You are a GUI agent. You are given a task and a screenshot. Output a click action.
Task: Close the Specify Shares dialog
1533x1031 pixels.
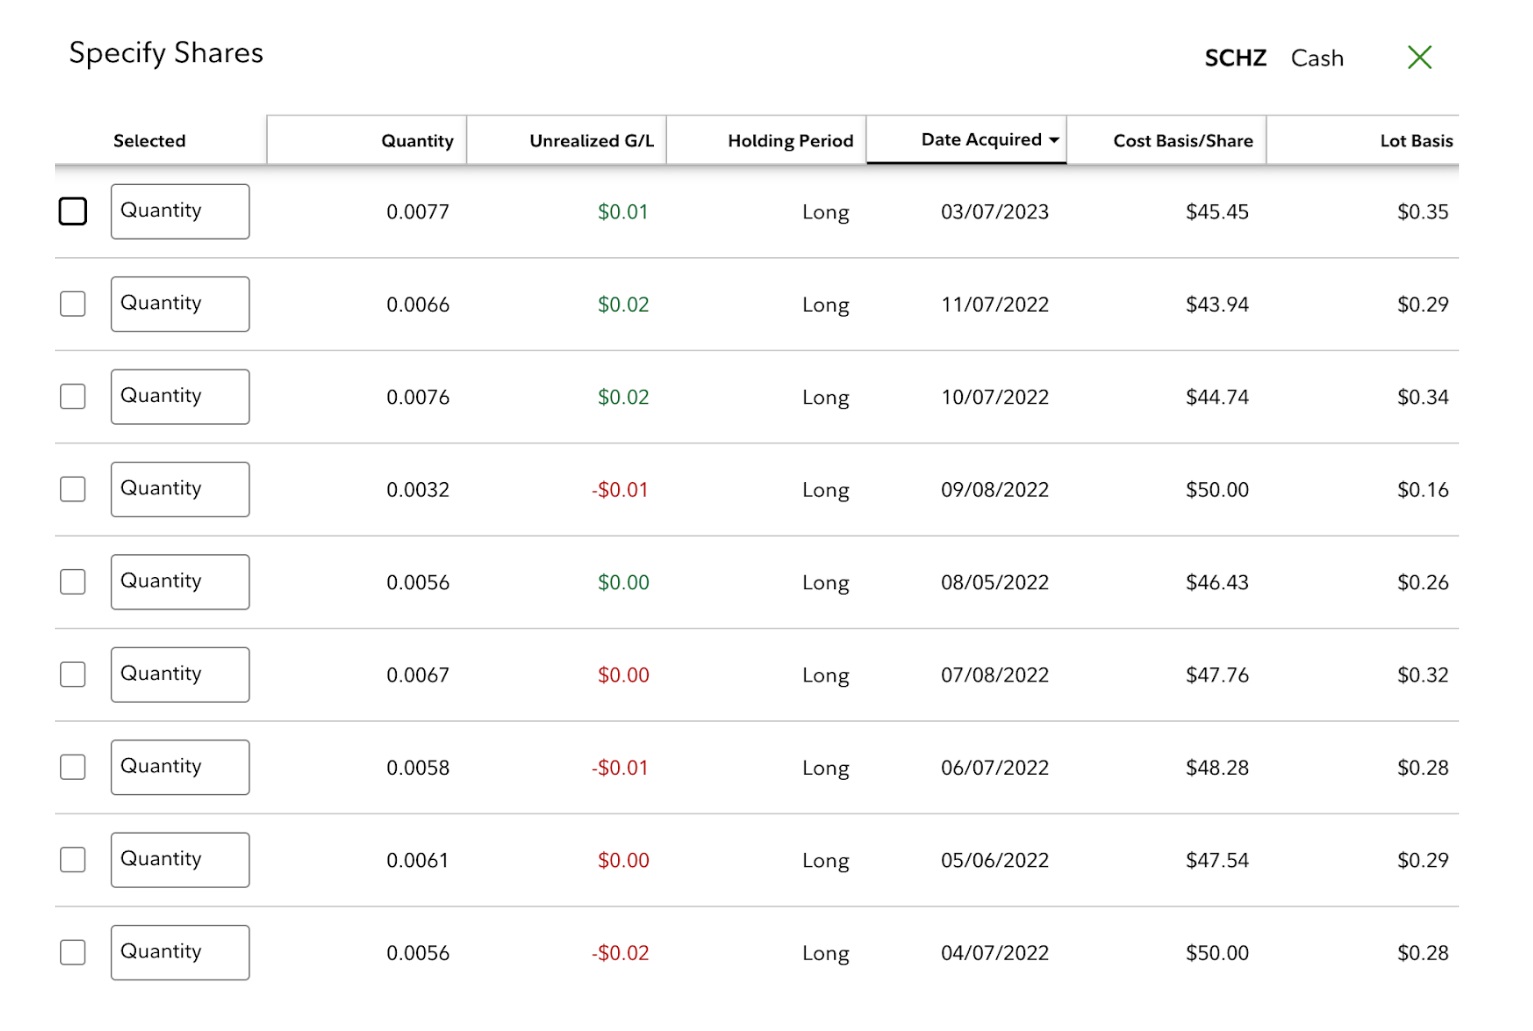pos(1418,58)
